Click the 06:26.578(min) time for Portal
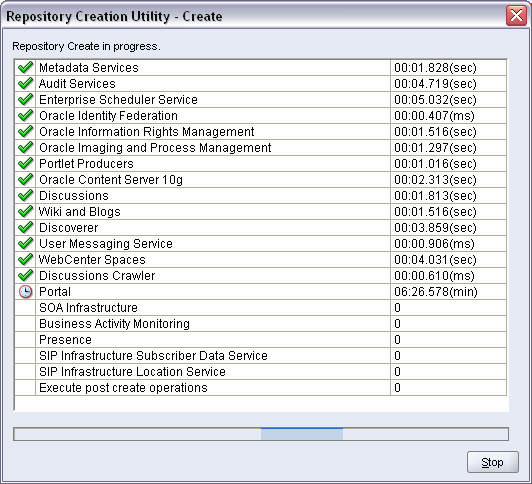This screenshot has width=532, height=484. click(x=436, y=292)
